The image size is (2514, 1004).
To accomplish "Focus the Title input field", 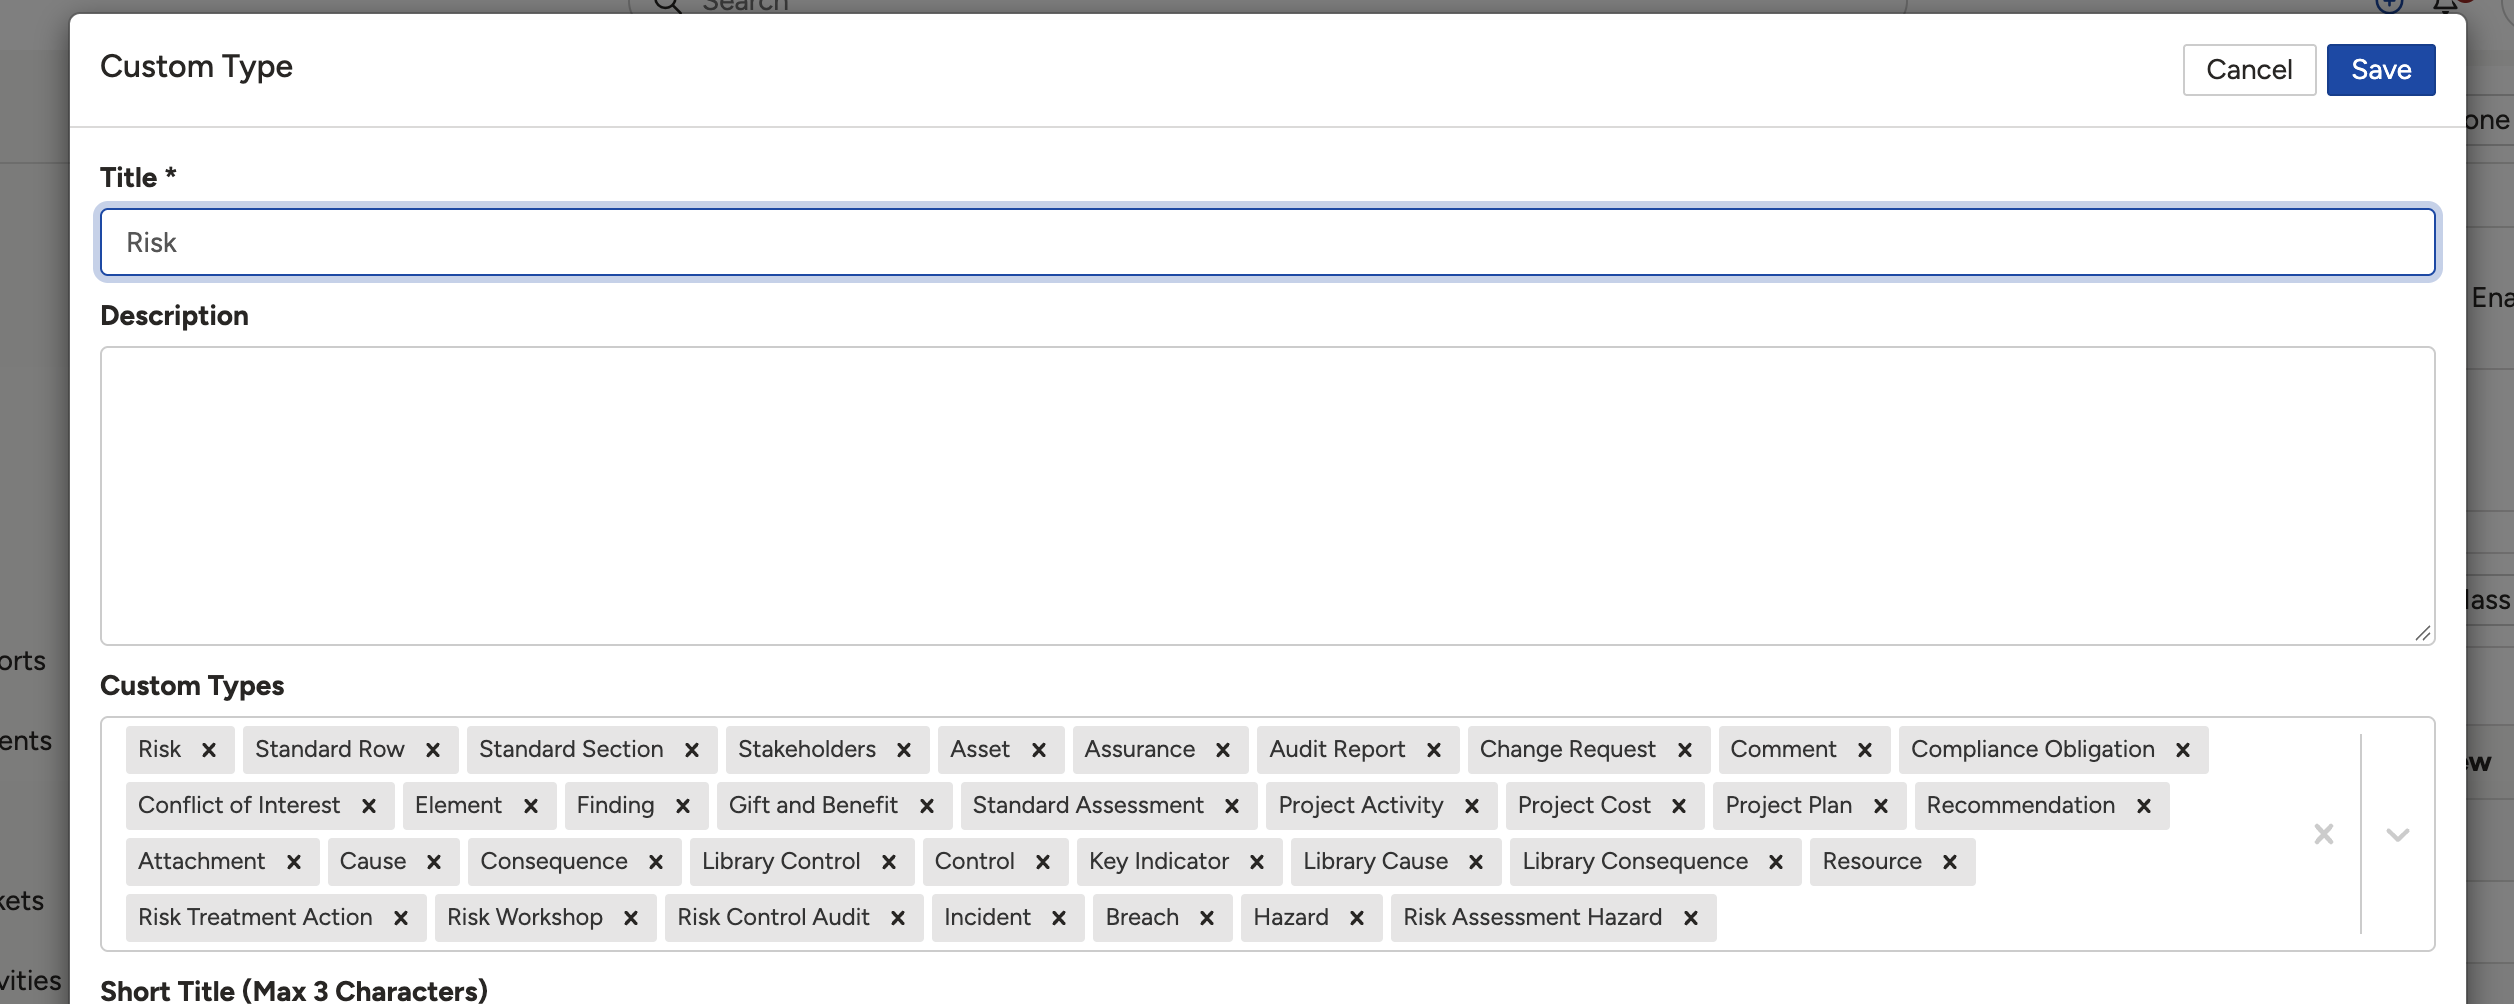I will point(1268,242).
